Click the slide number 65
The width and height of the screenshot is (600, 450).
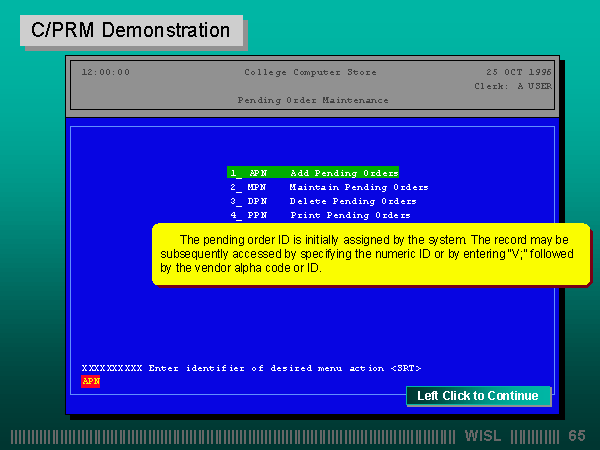pos(576,436)
